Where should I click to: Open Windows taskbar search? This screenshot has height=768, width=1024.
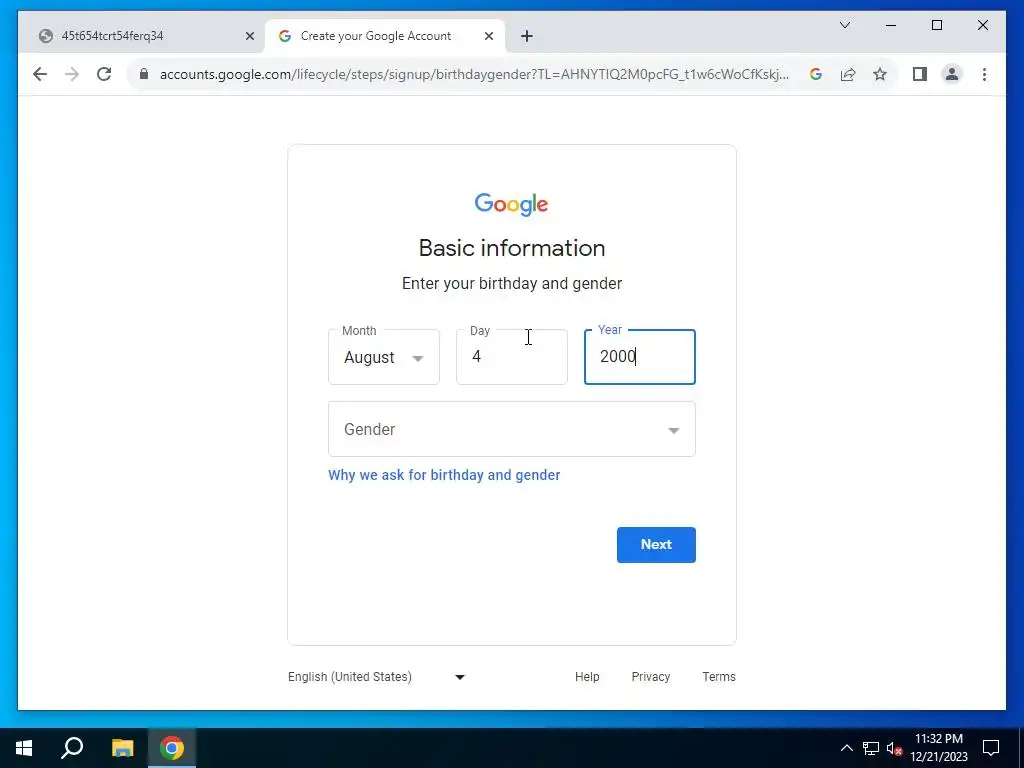72,748
